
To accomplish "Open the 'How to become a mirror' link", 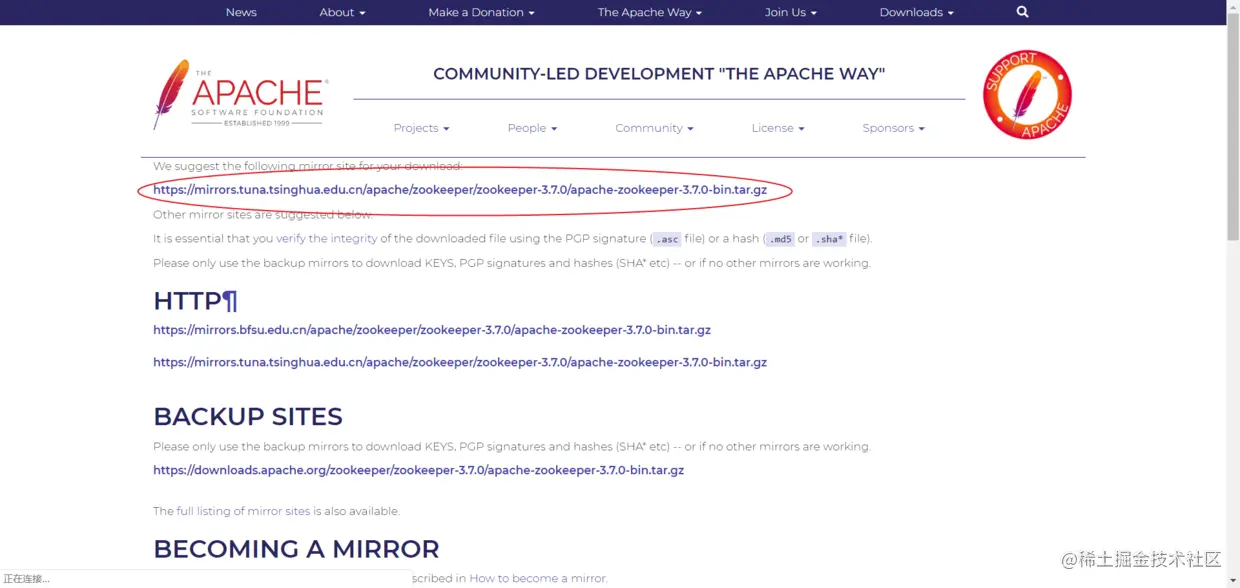I will coord(538,578).
